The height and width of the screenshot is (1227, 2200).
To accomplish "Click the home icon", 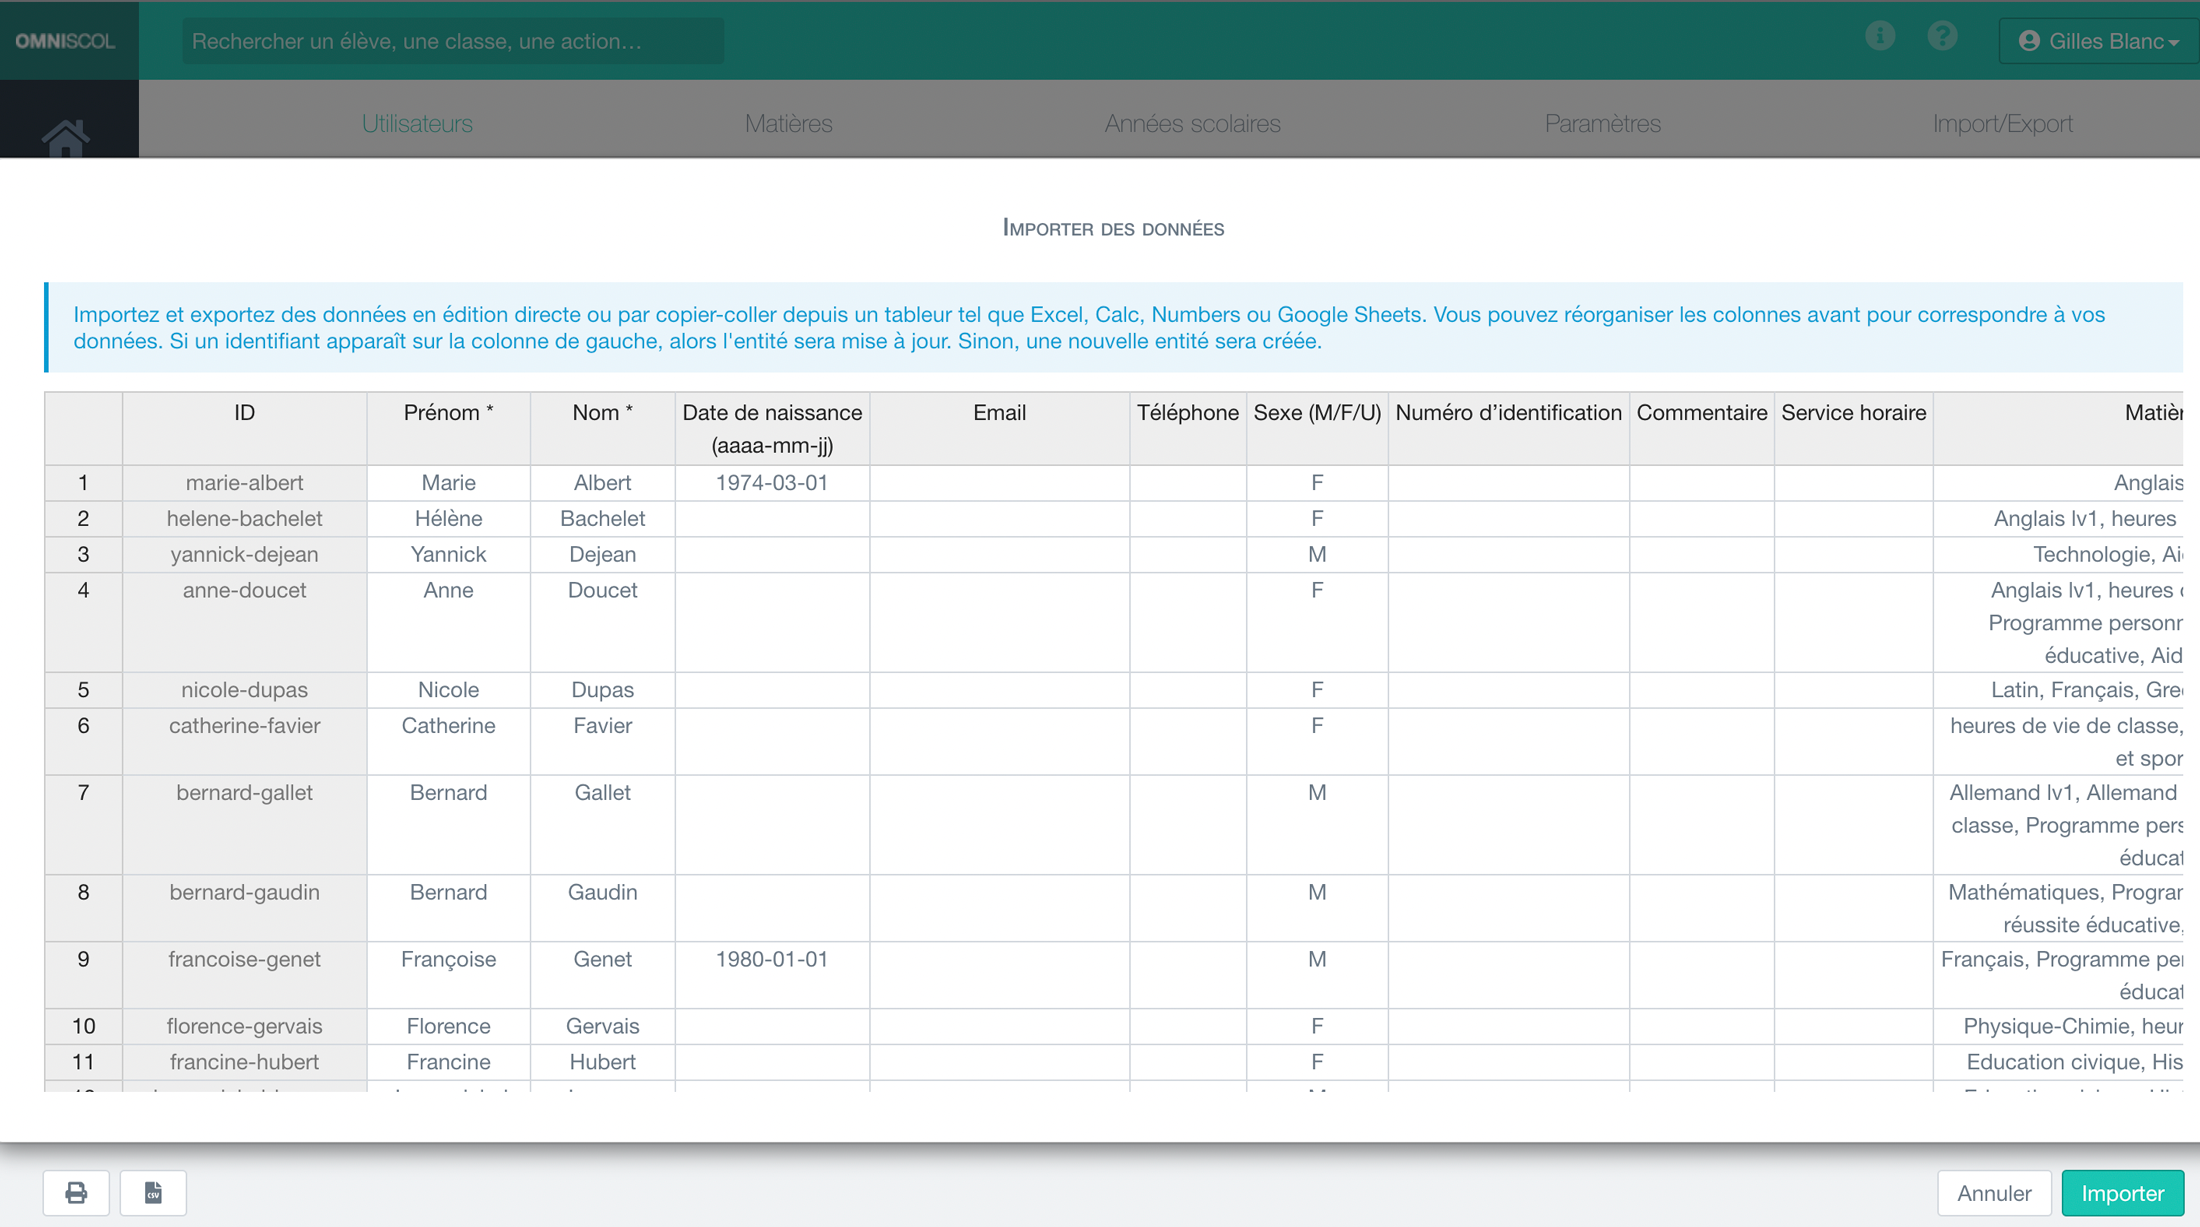I will [66, 136].
